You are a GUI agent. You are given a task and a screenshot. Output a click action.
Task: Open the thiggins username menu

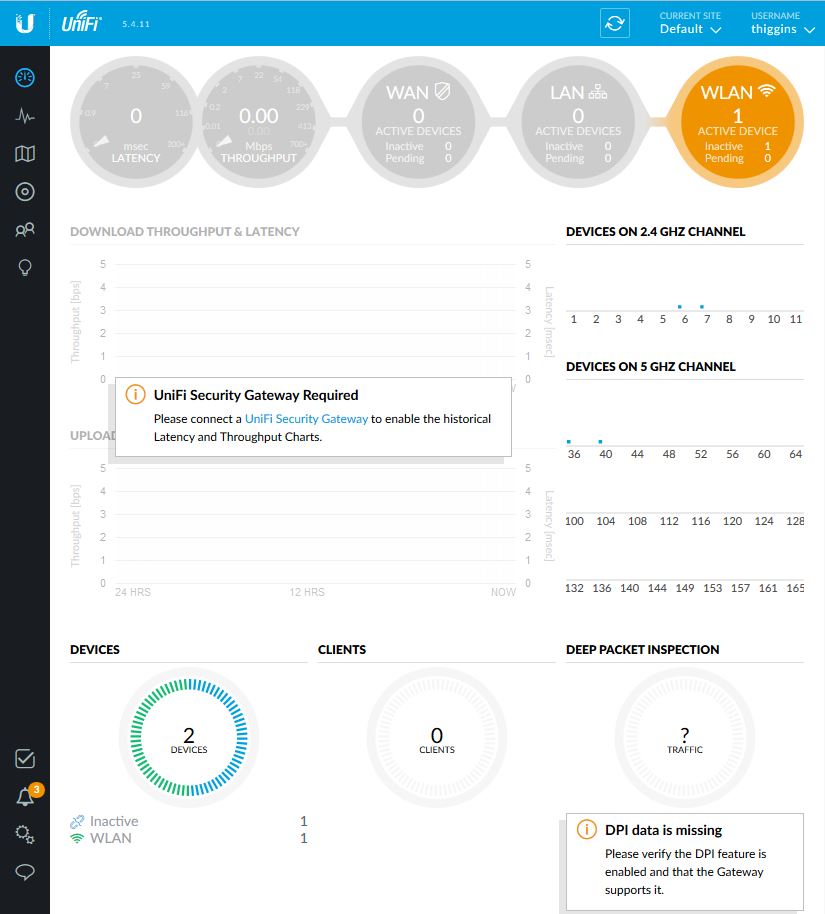tap(782, 23)
